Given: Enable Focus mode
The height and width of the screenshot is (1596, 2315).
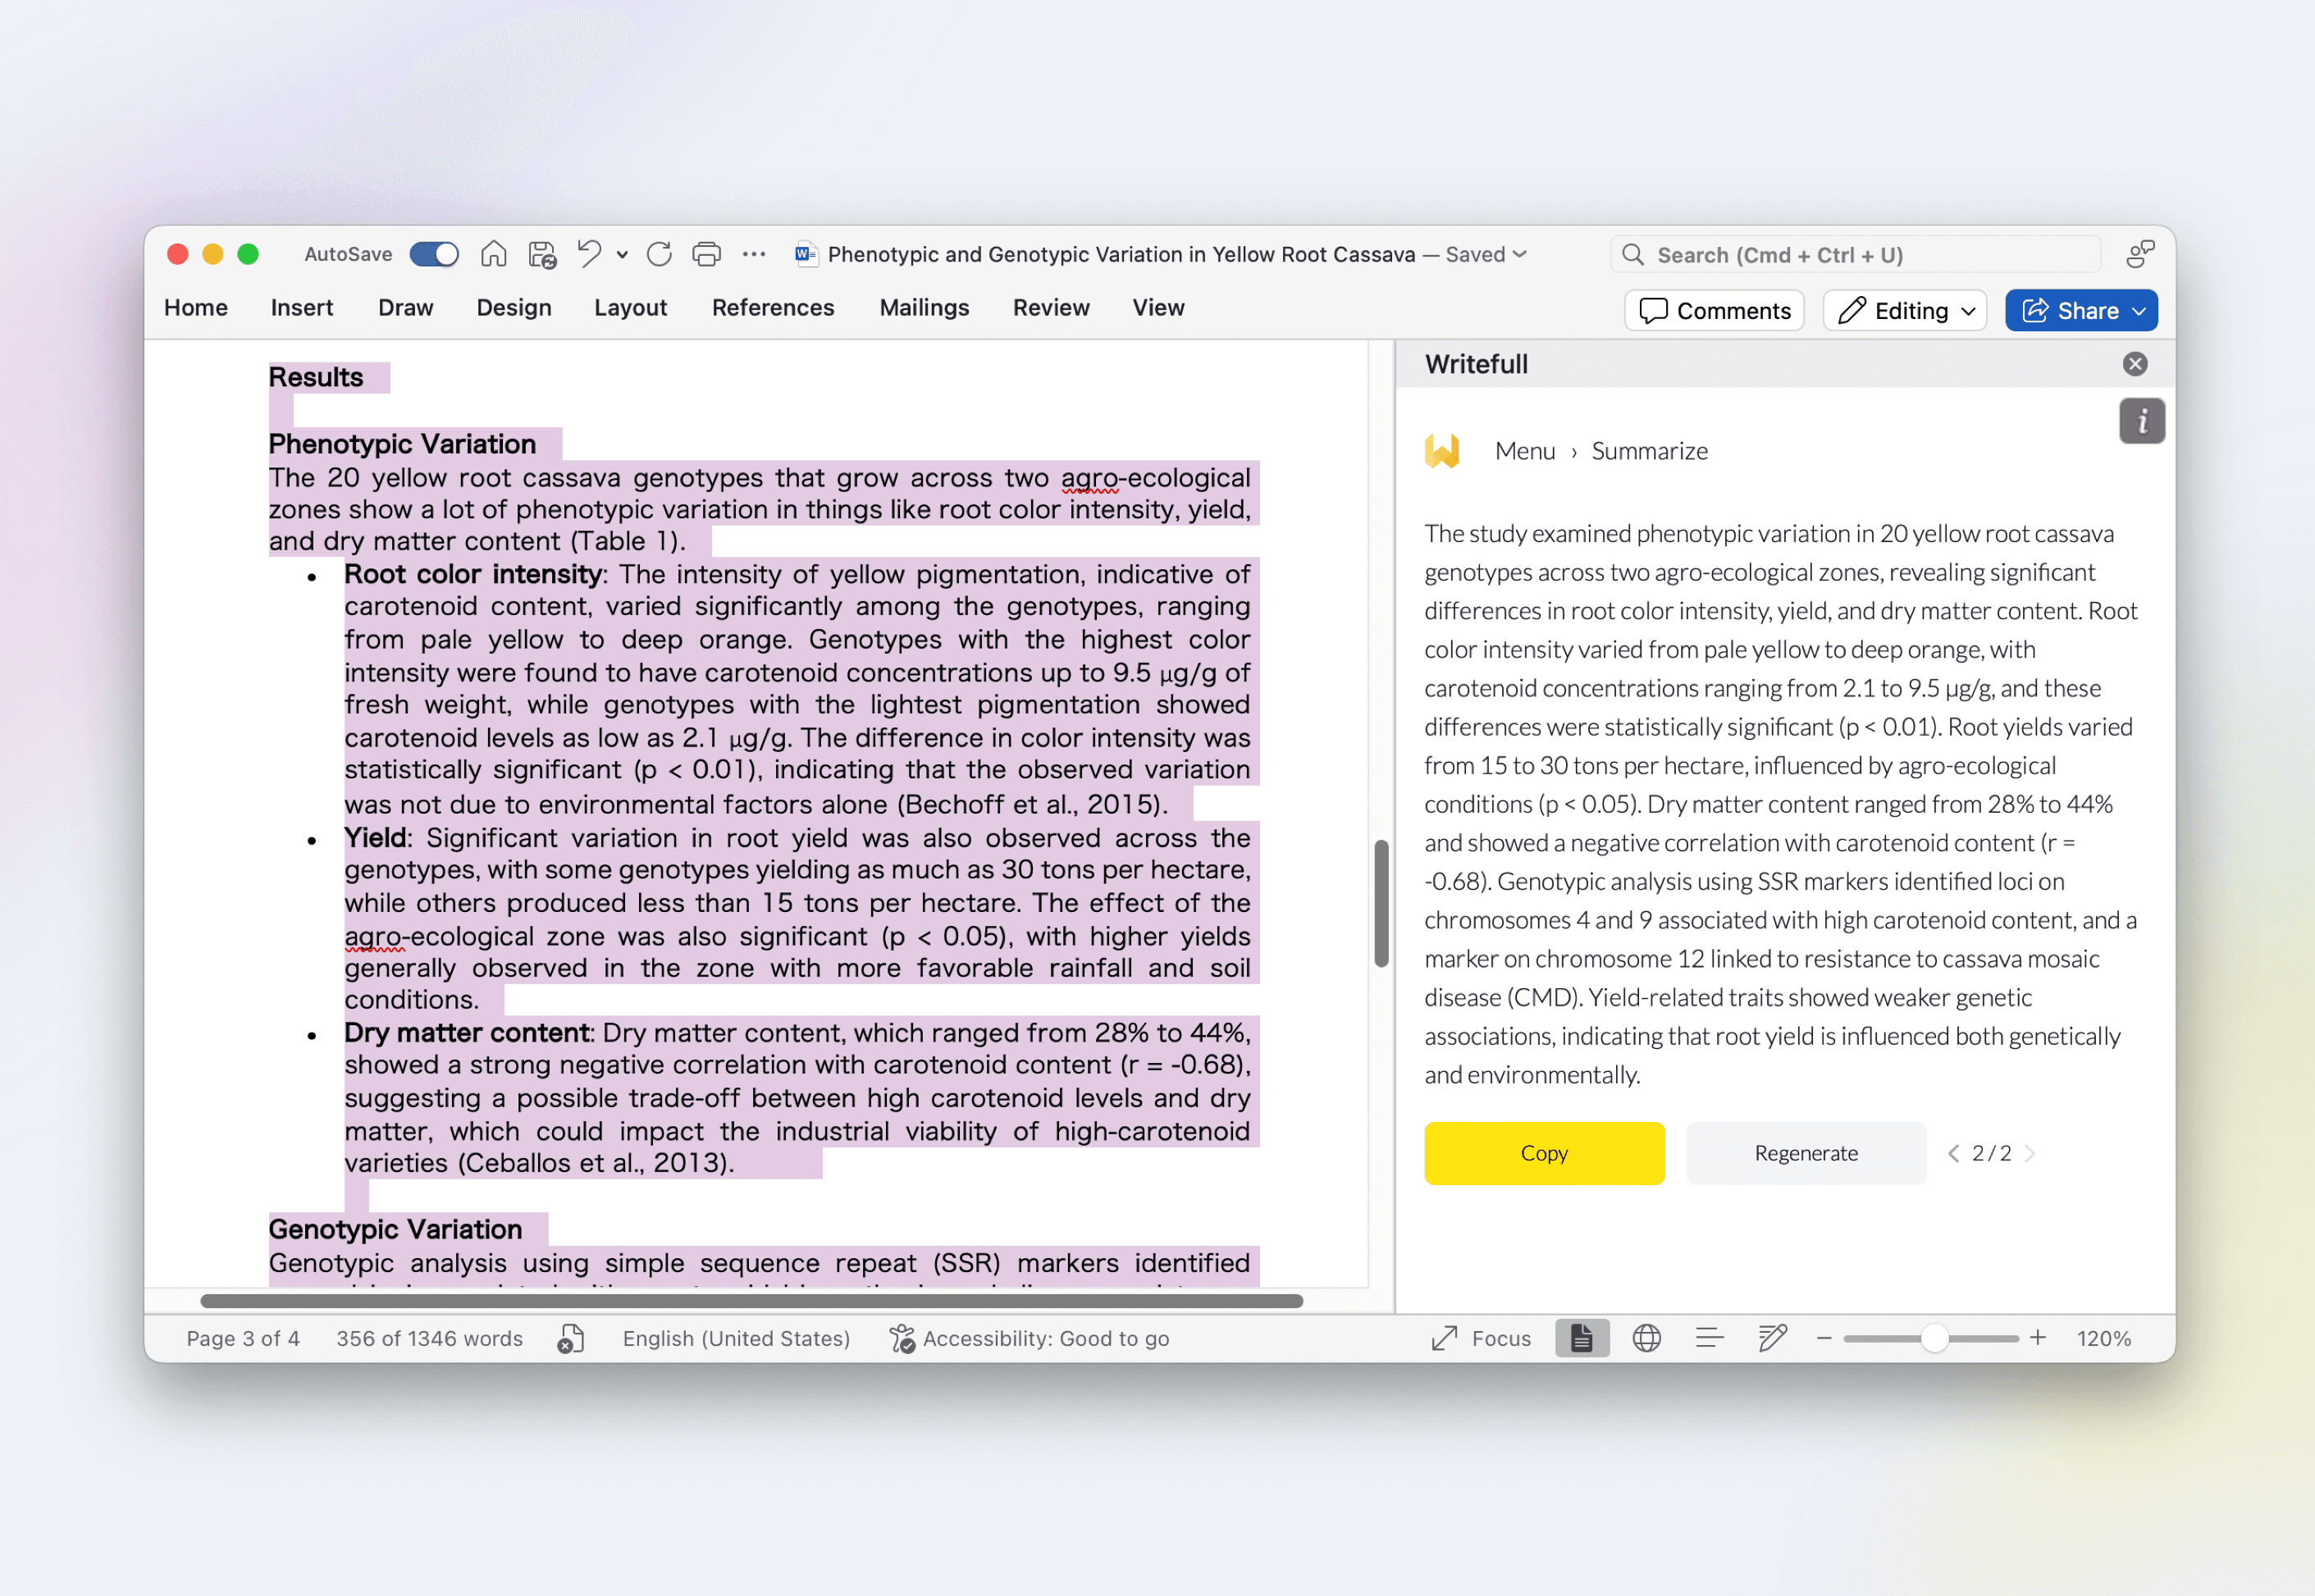Looking at the screenshot, I should point(1481,1338).
